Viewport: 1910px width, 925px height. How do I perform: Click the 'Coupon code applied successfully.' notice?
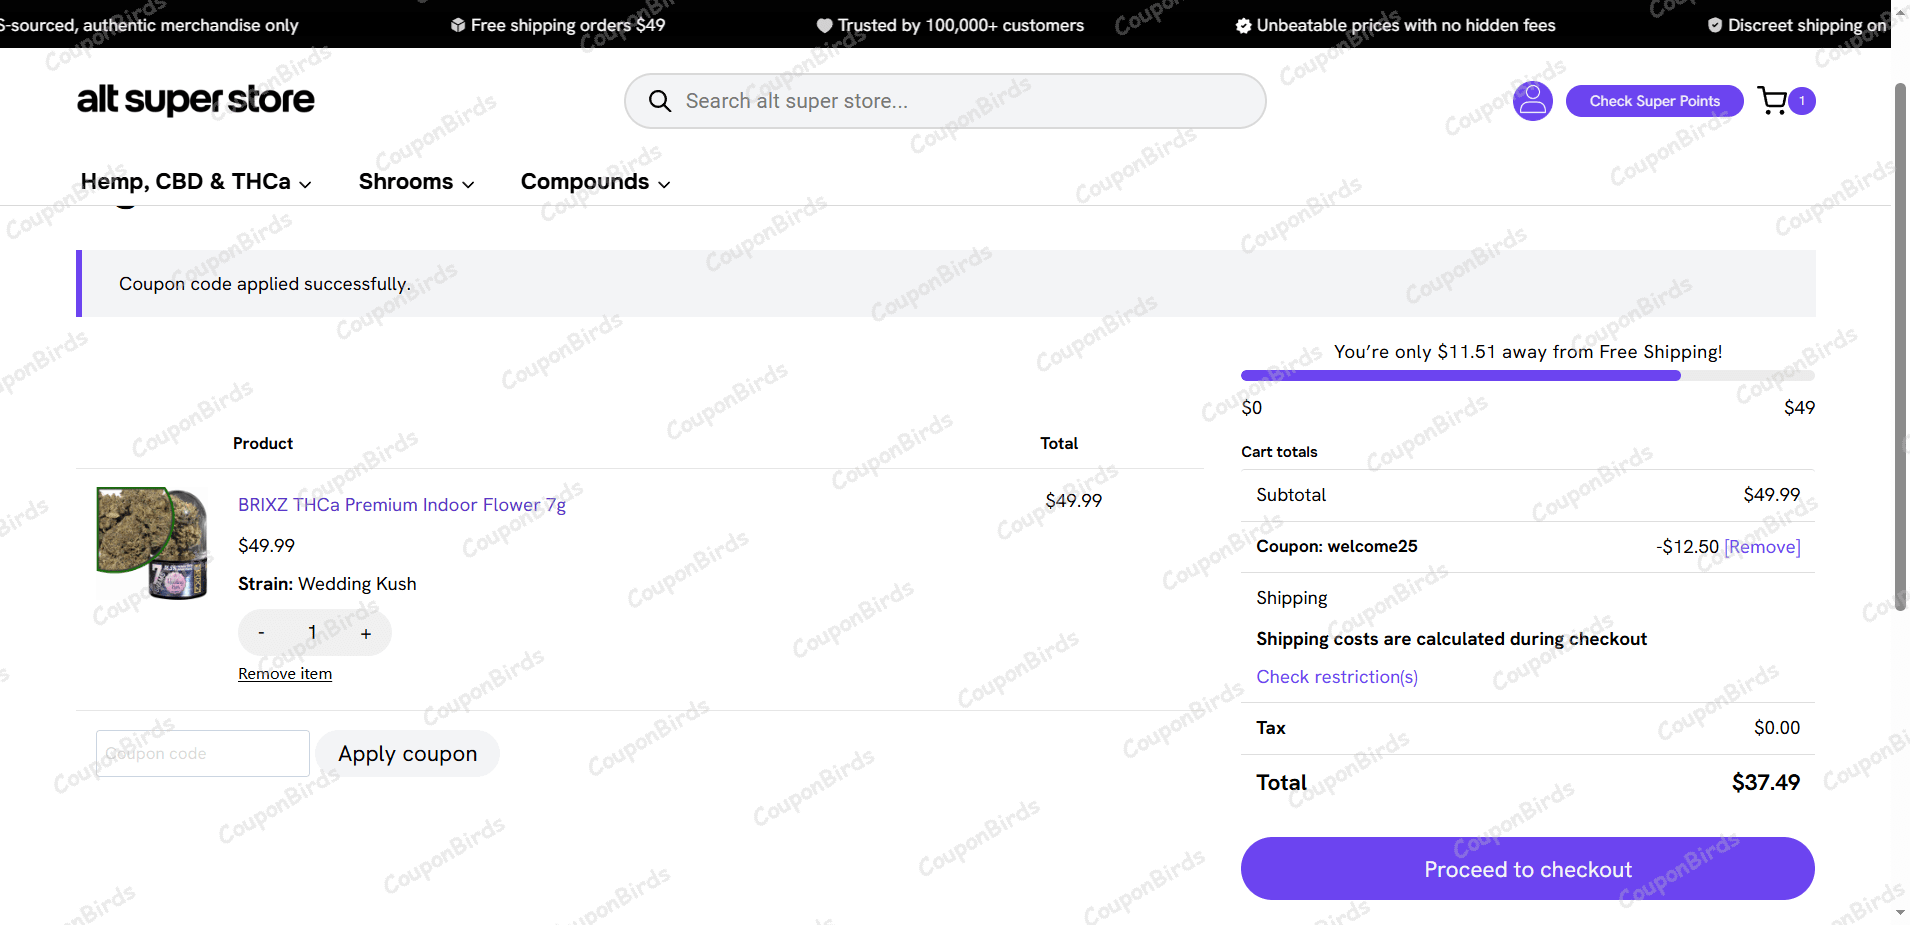coord(946,284)
